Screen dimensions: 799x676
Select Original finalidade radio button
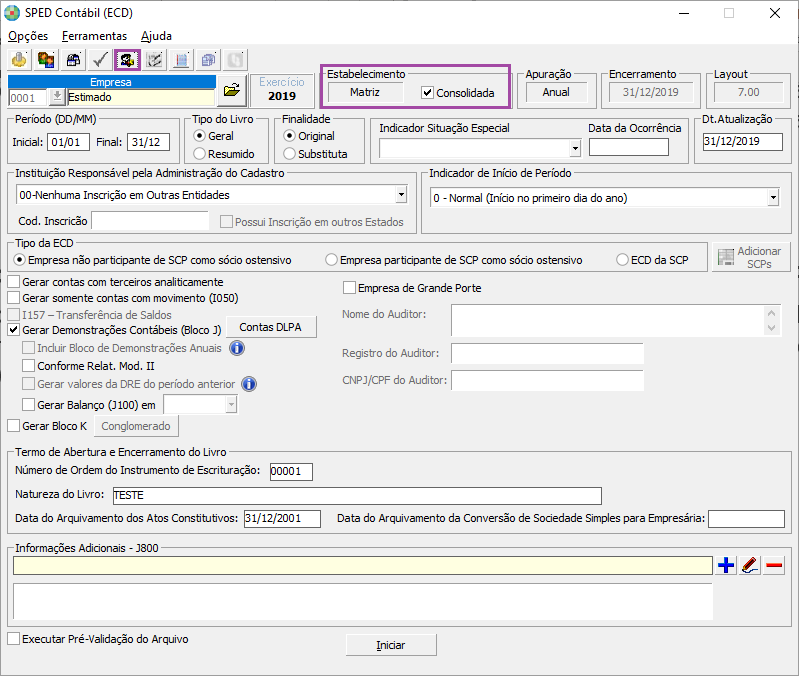289,136
